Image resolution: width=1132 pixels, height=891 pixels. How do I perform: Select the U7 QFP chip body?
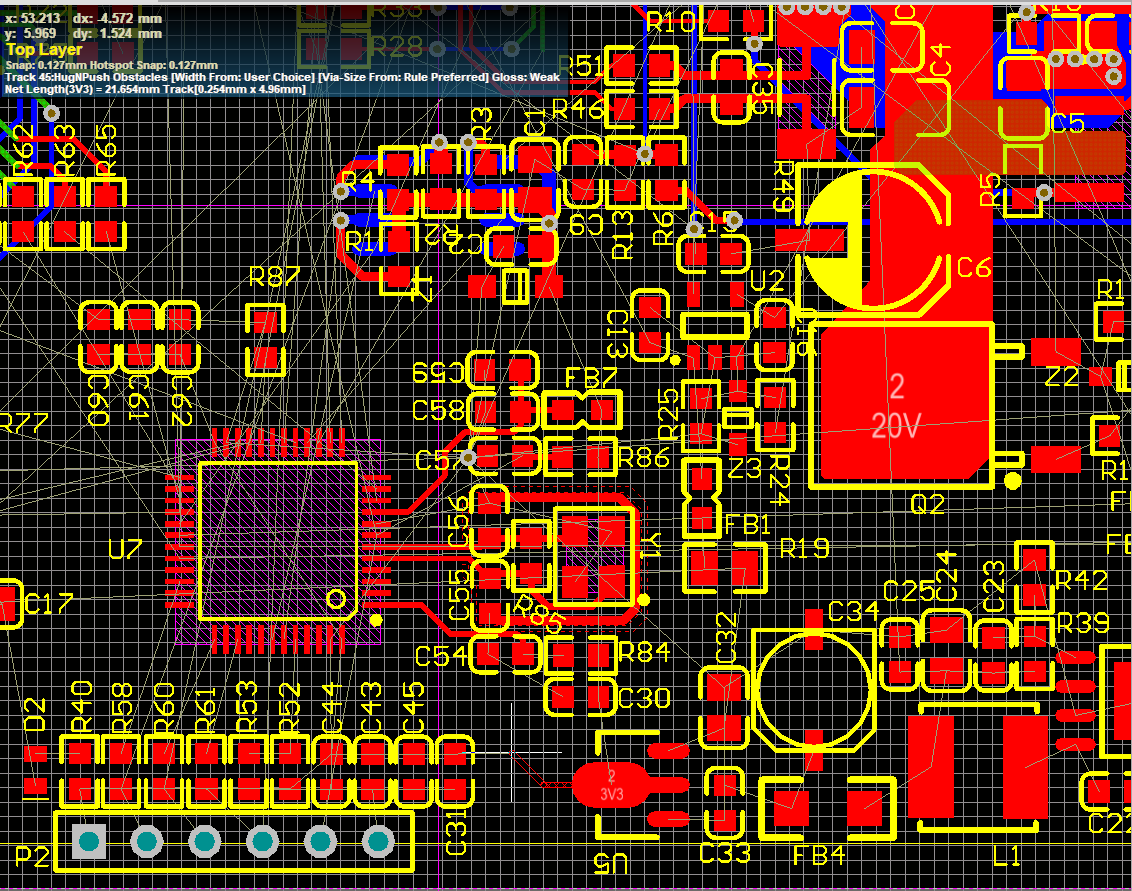[x=278, y=541]
